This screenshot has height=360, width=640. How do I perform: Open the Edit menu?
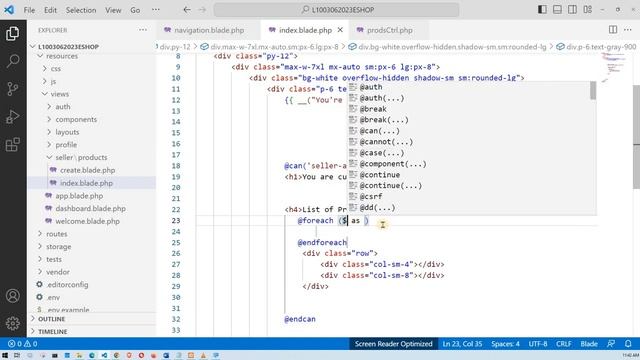(x=51, y=10)
